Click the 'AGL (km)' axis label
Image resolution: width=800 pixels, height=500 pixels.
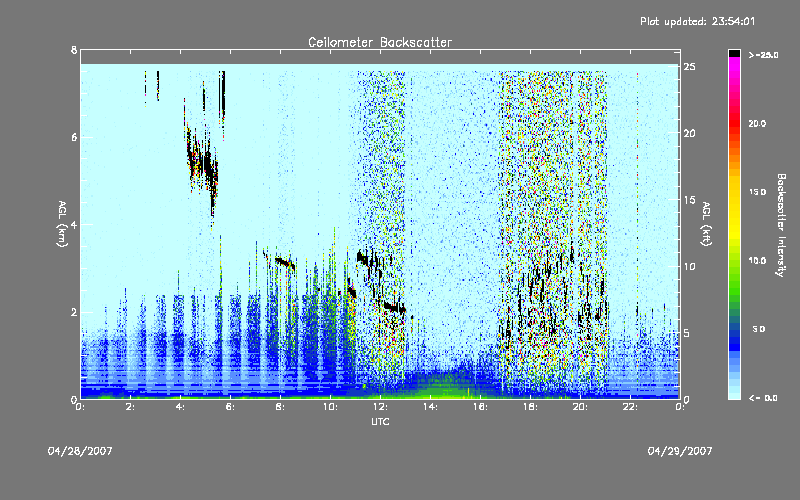62,224
